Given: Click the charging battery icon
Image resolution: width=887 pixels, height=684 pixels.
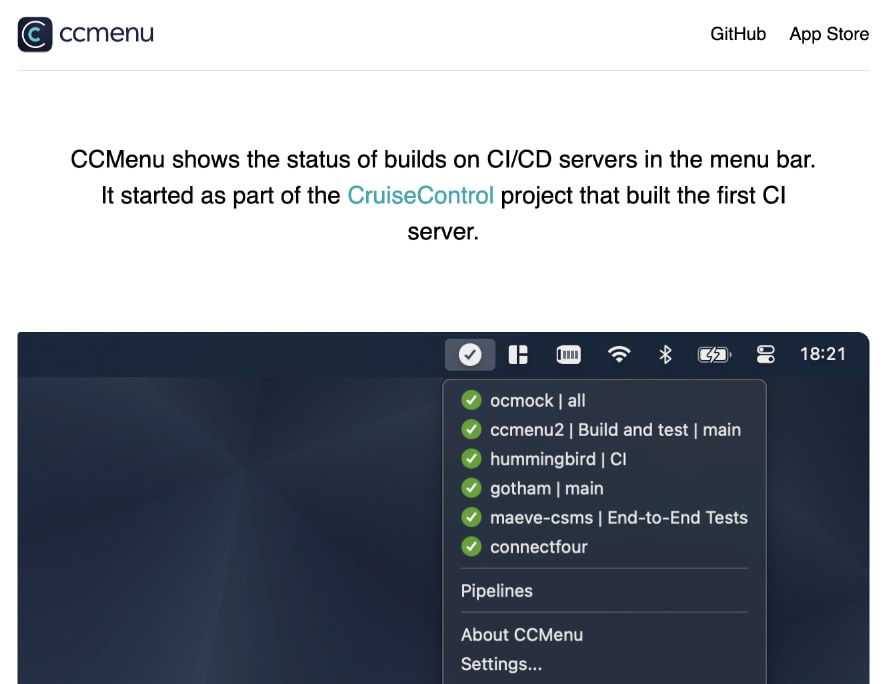Looking at the screenshot, I should 713,354.
